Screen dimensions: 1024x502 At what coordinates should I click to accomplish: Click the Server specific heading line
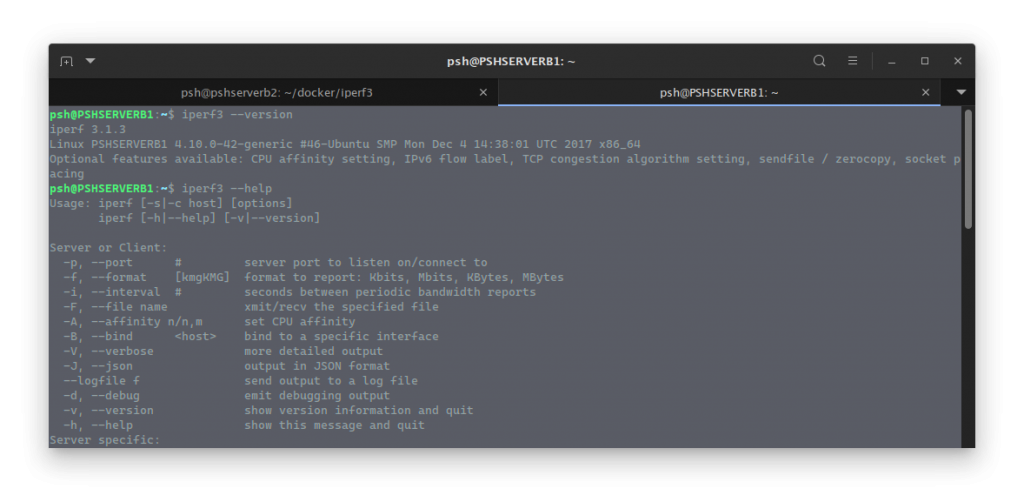click(104, 440)
